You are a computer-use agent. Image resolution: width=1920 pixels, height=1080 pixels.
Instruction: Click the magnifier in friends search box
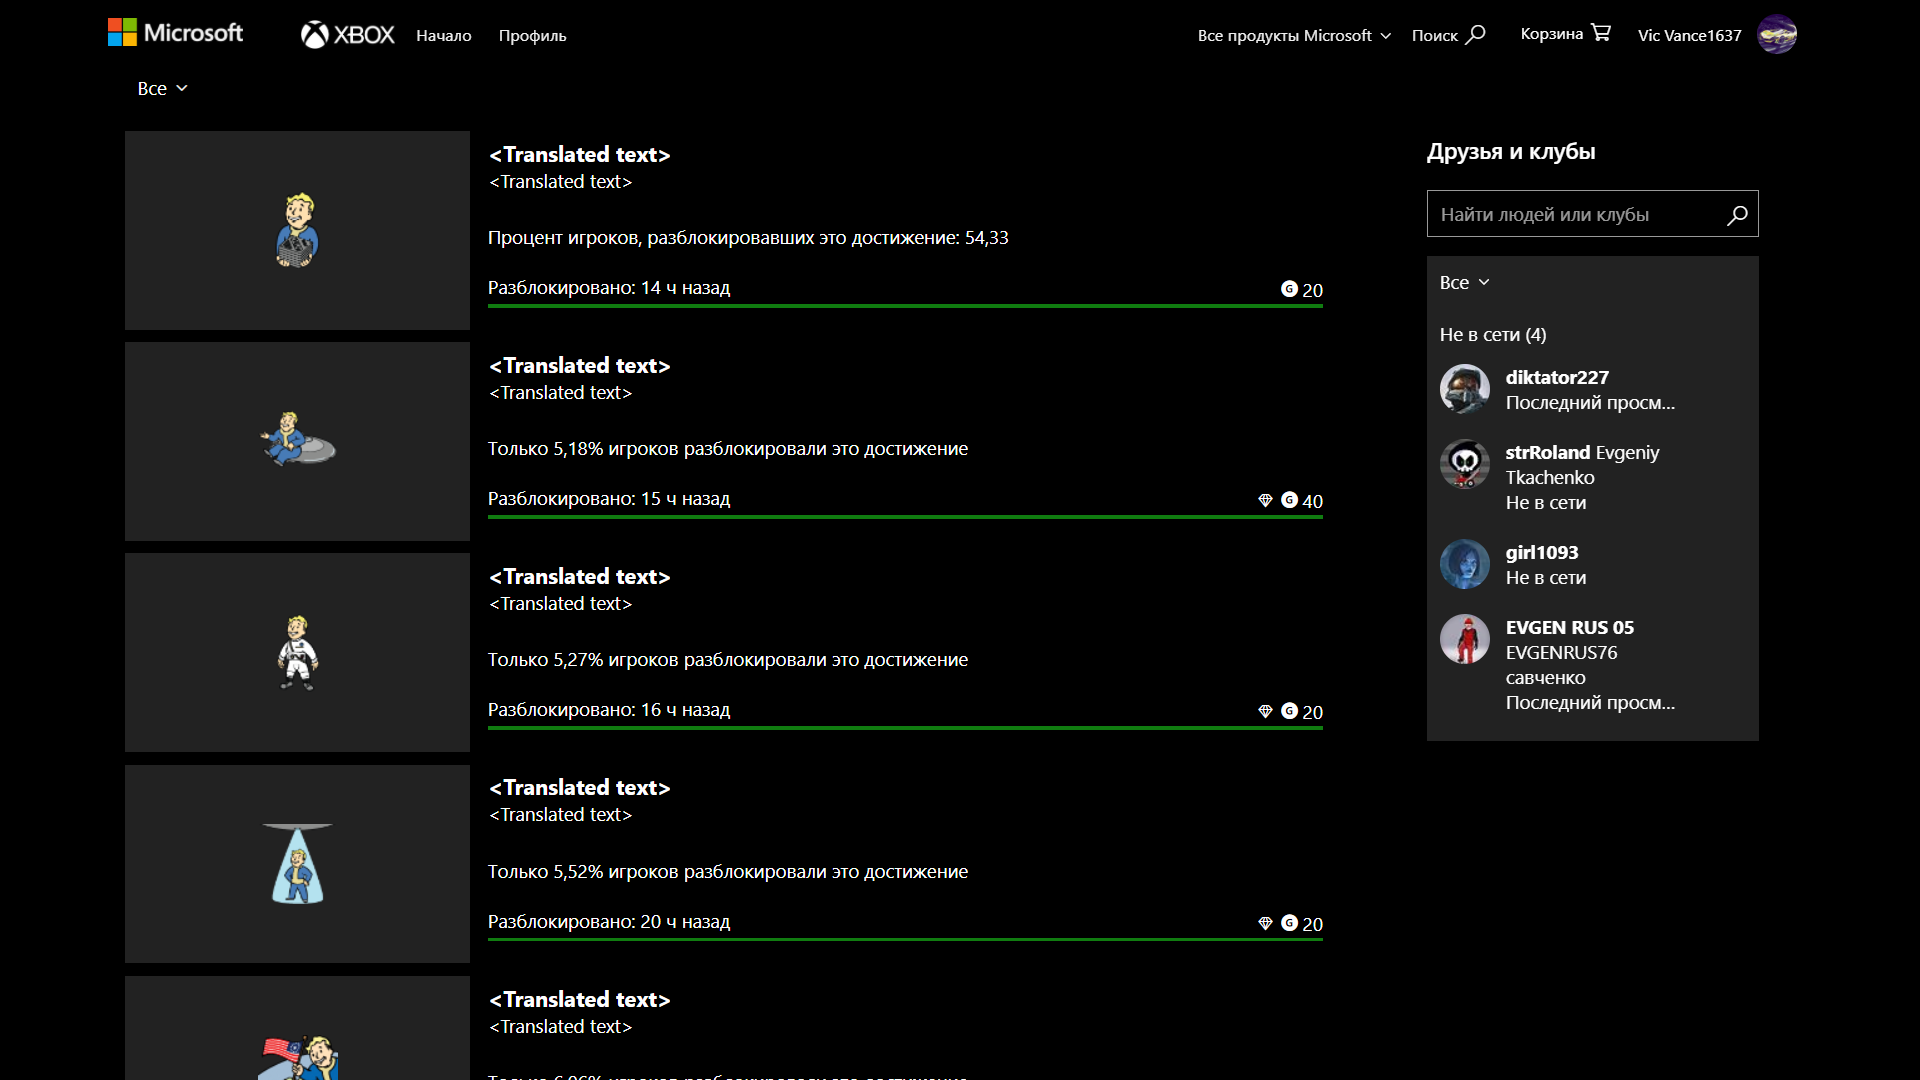pyautogui.click(x=1738, y=214)
